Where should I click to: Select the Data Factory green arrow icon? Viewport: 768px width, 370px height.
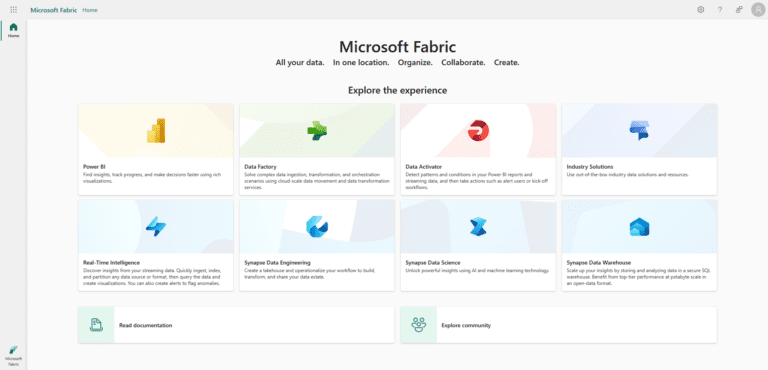[x=317, y=131]
